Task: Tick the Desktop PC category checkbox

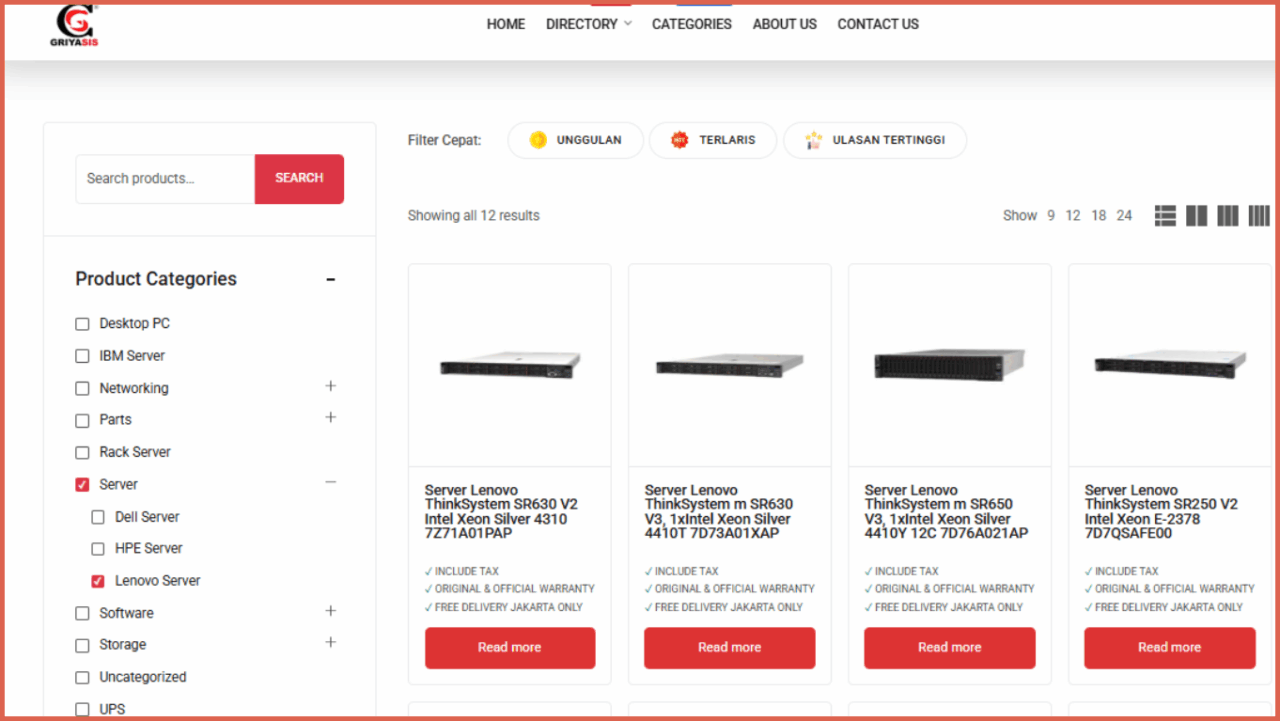Action: coord(82,324)
